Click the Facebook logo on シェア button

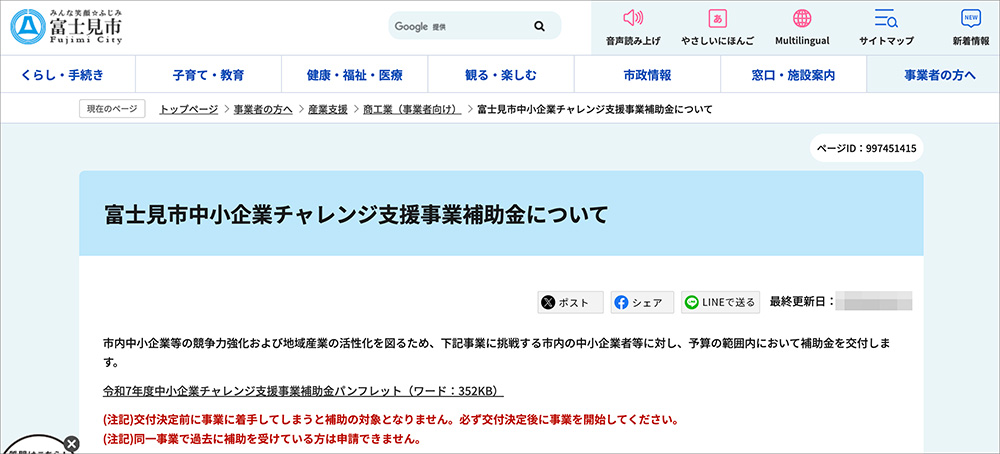[621, 303]
